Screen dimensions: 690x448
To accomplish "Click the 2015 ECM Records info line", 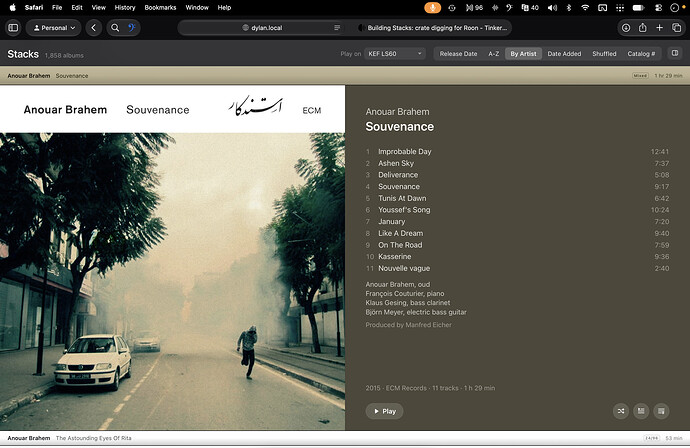I will point(430,388).
